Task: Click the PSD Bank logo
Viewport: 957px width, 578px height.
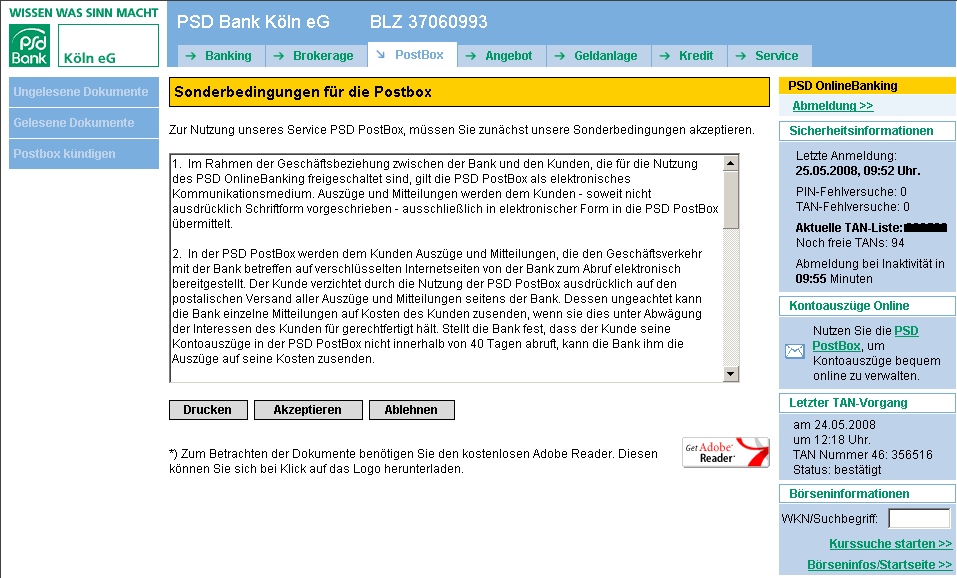Action: [29, 46]
